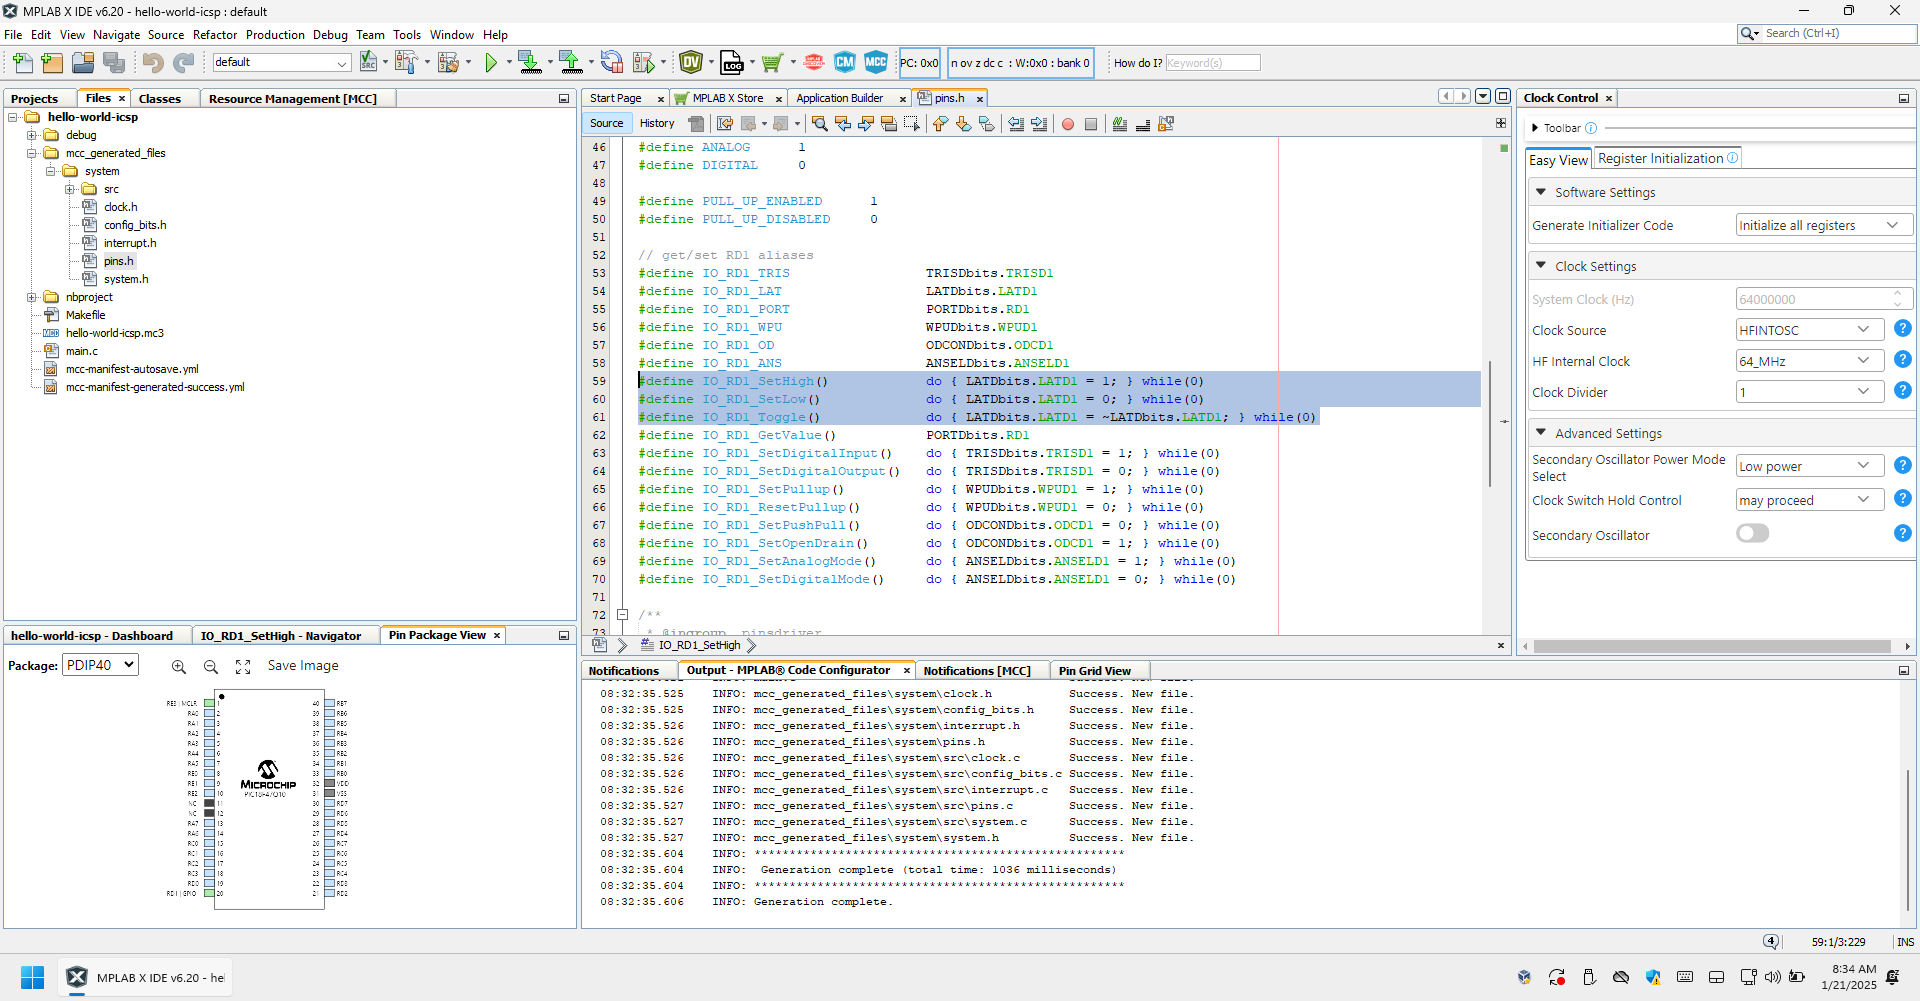Click the volume icon in system tray

(x=1772, y=977)
